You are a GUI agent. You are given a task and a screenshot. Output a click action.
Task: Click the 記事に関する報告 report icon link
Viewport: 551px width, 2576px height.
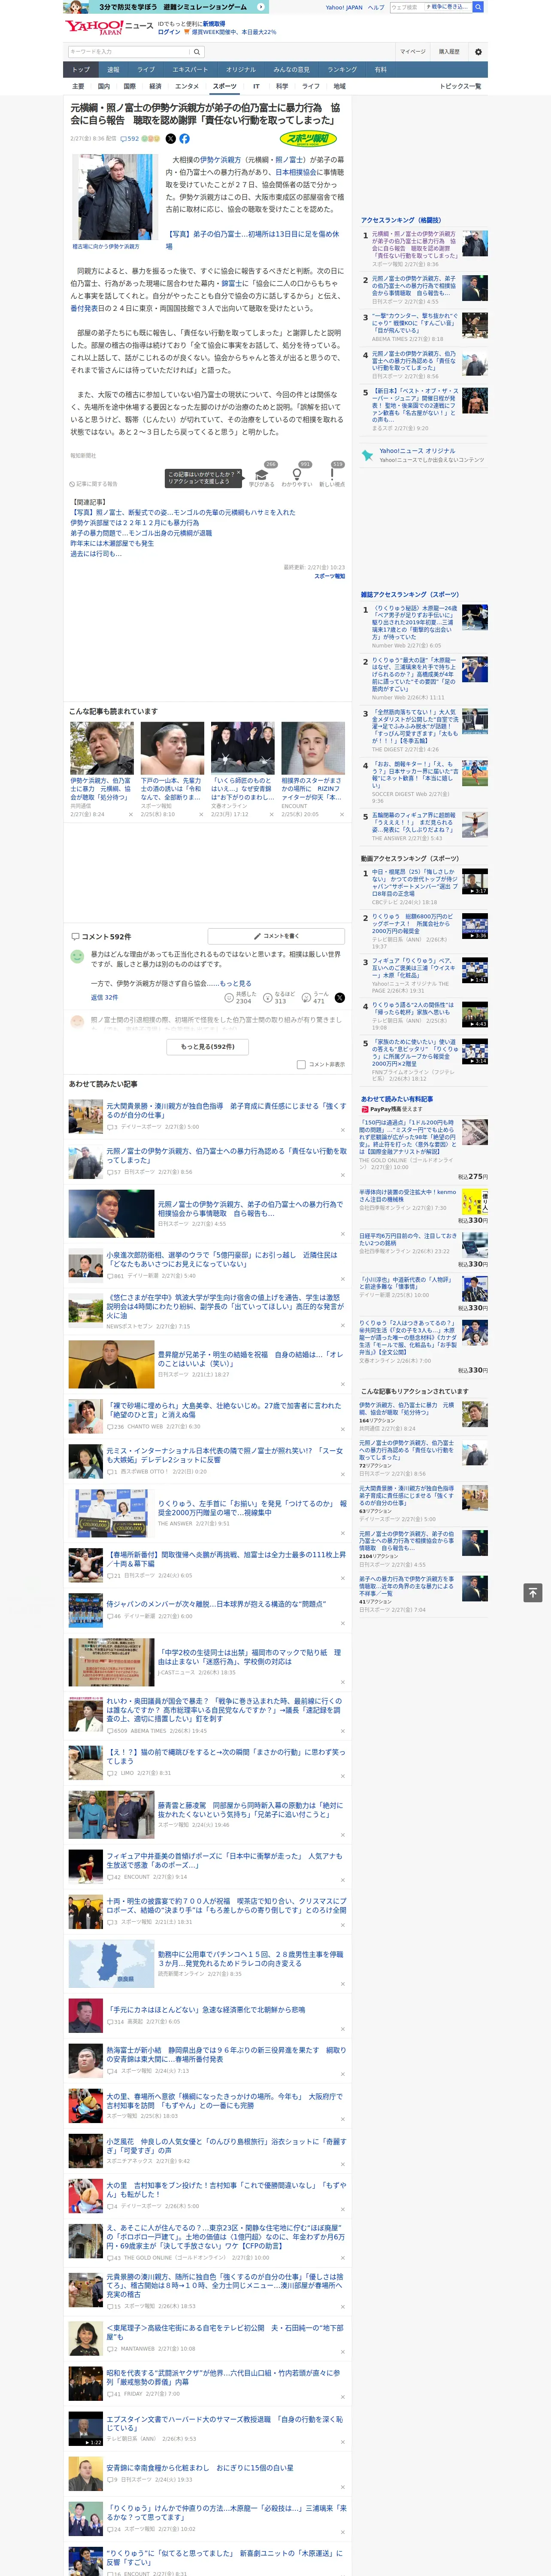coord(94,483)
